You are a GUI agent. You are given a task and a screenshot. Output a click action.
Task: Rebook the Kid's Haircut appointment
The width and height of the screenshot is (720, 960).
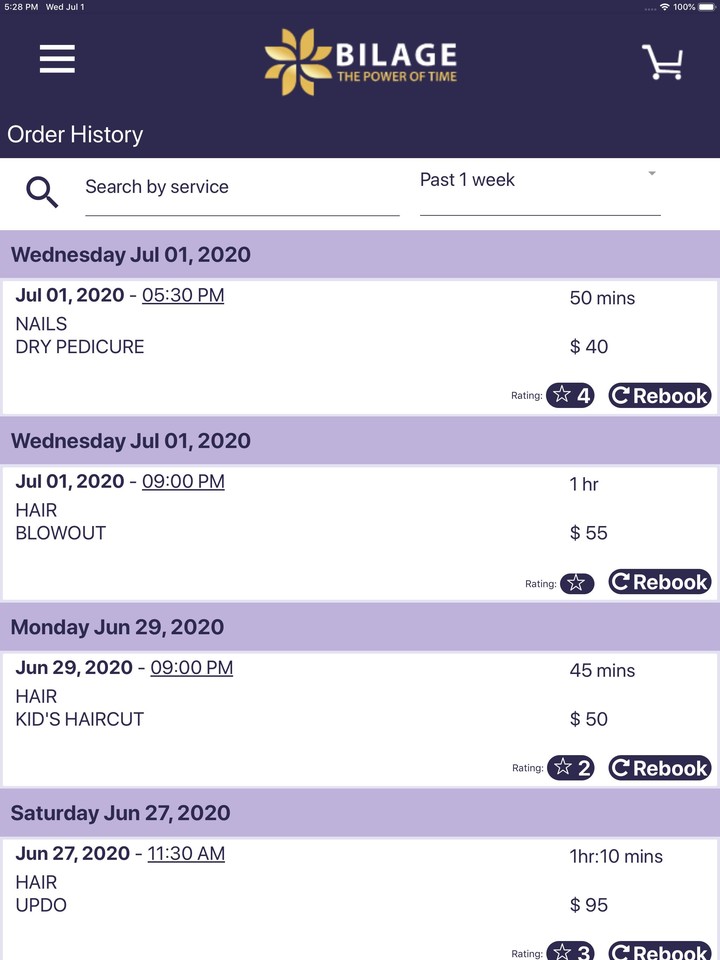(x=660, y=768)
